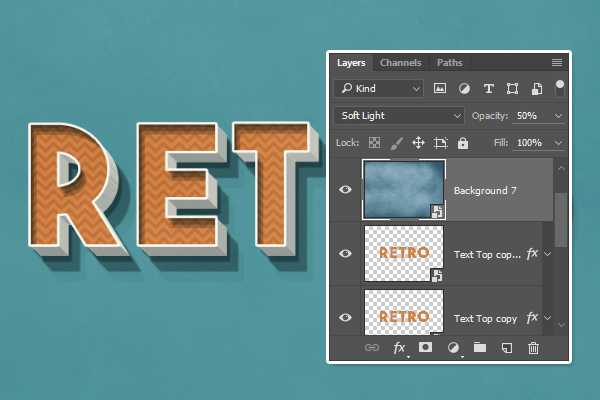Click the pixel layer filter icon
600x400 pixels.
(440, 89)
